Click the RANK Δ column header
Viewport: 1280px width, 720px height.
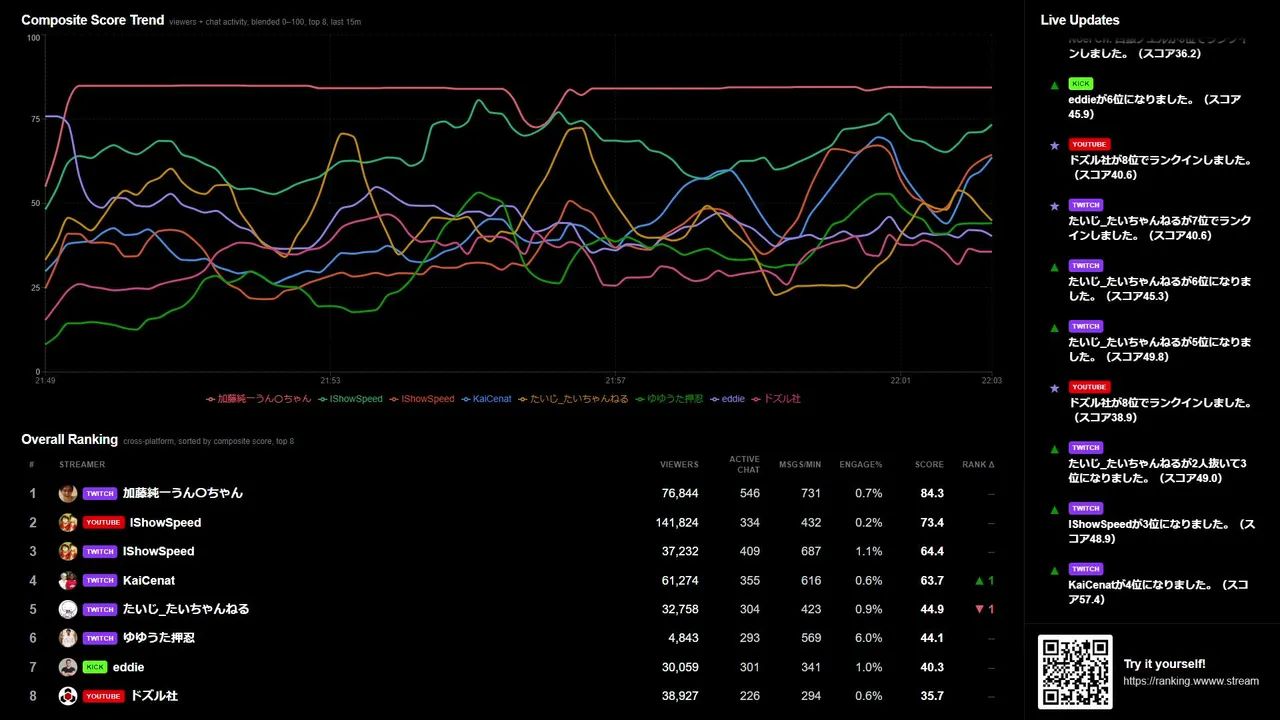point(978,465)
